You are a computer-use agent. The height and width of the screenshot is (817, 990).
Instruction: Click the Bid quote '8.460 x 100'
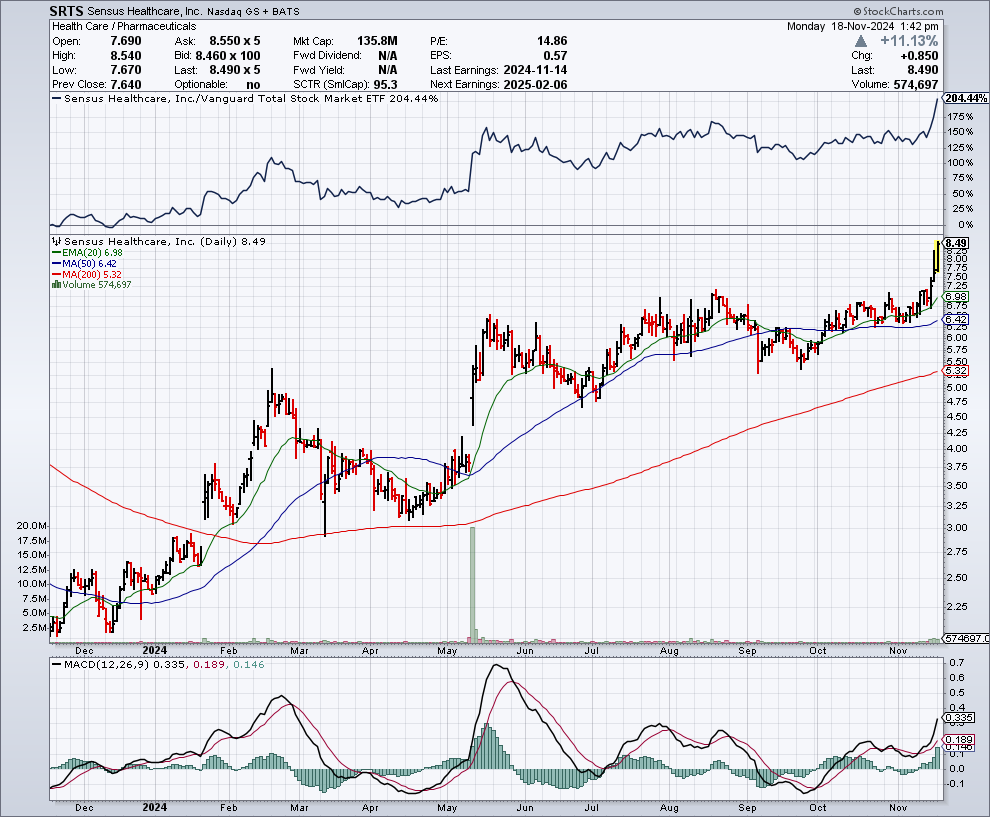click(227, 56)
